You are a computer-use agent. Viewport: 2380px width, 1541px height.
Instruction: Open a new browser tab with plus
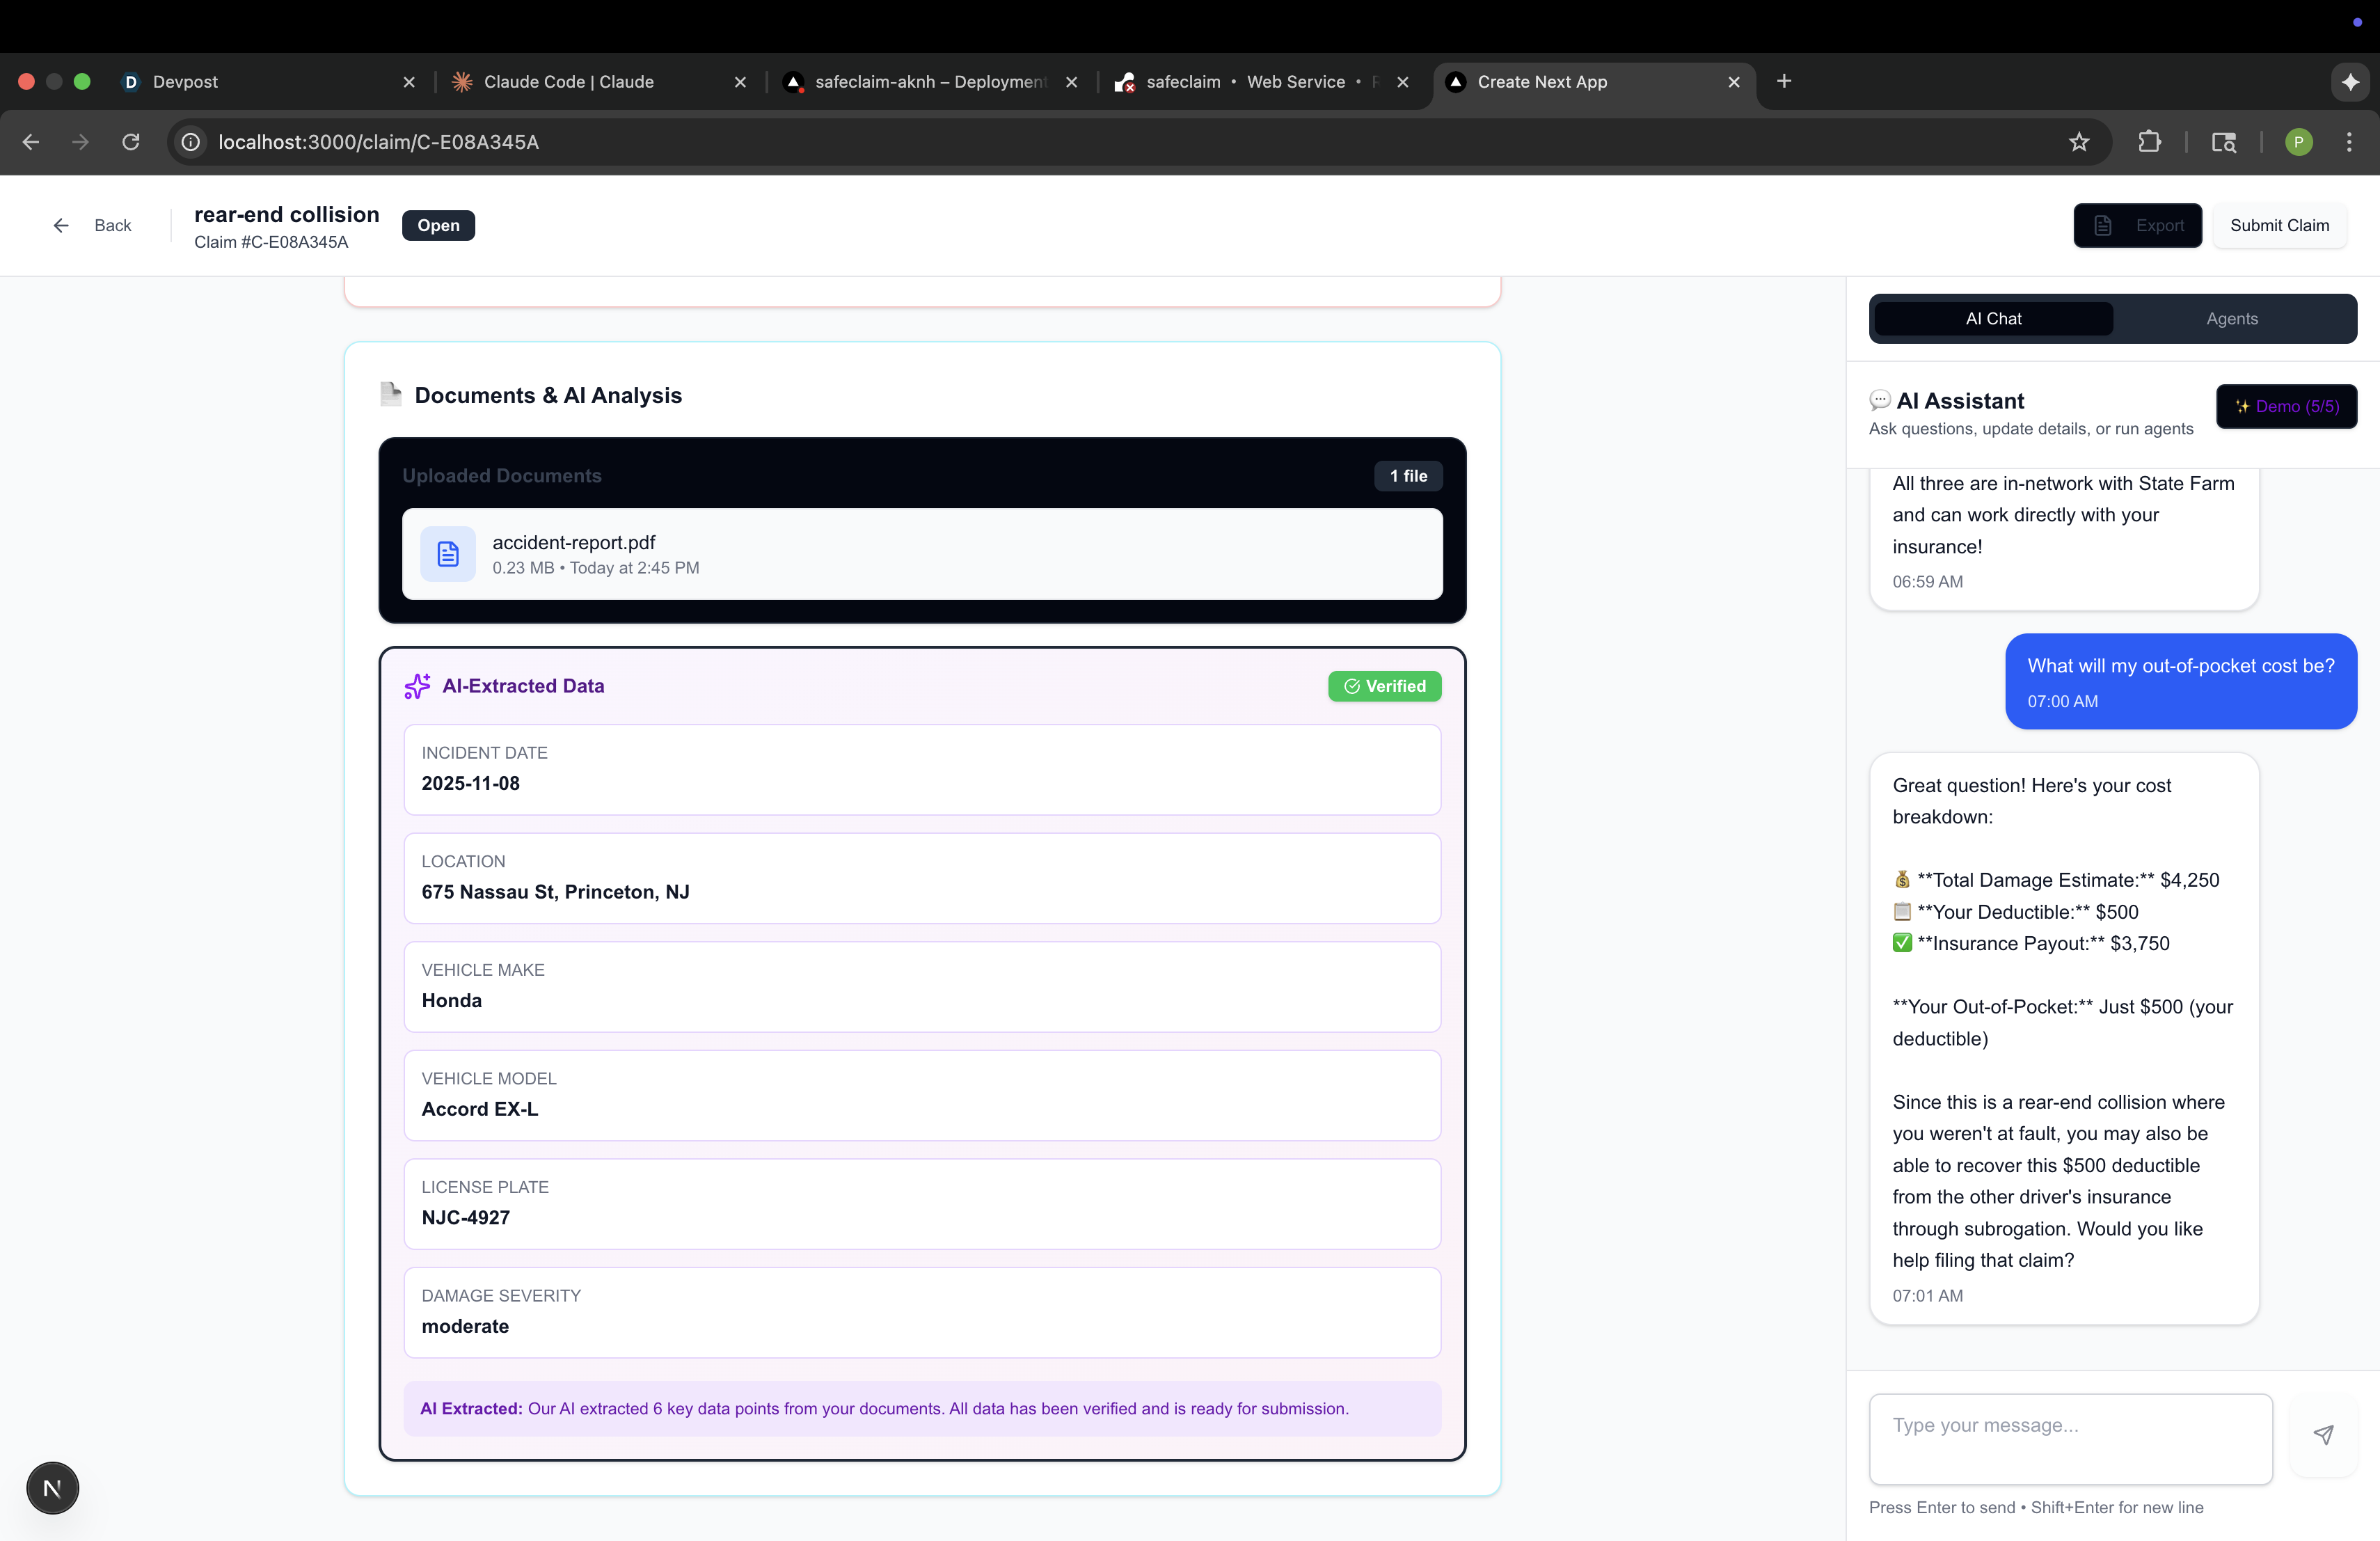[x=1784, y=81]
